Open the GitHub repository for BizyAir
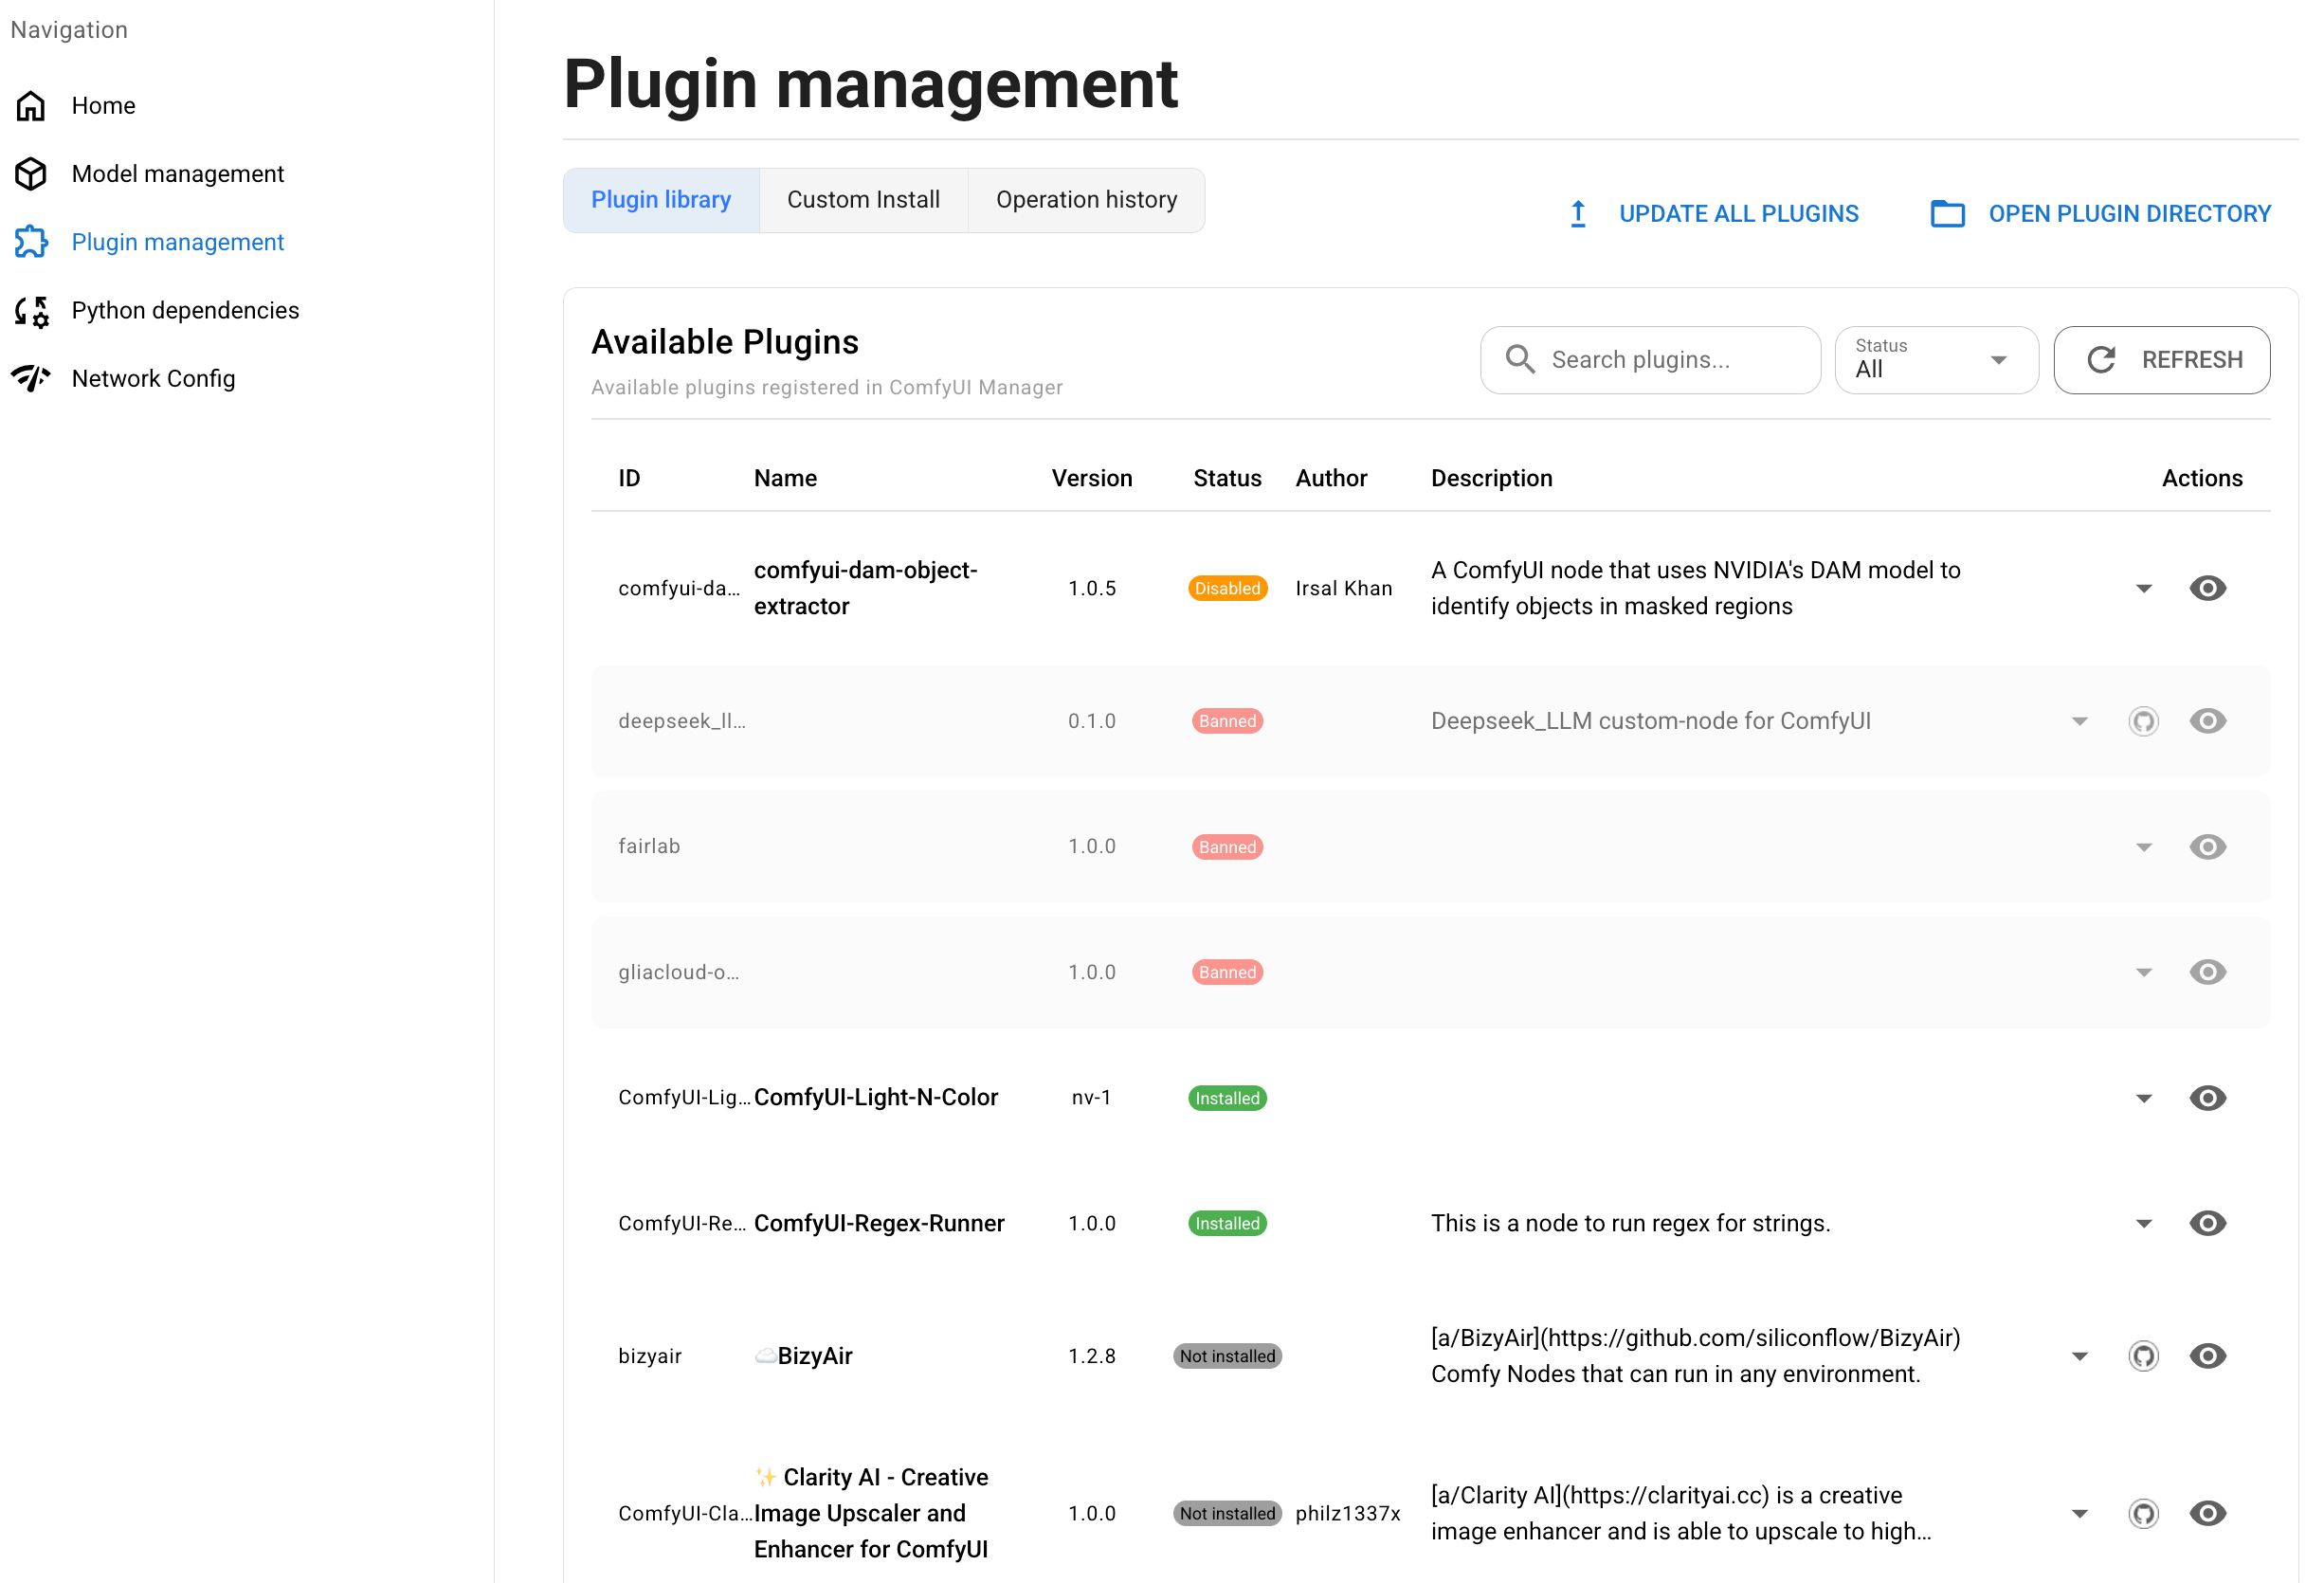 [x=2143, y=1356]
